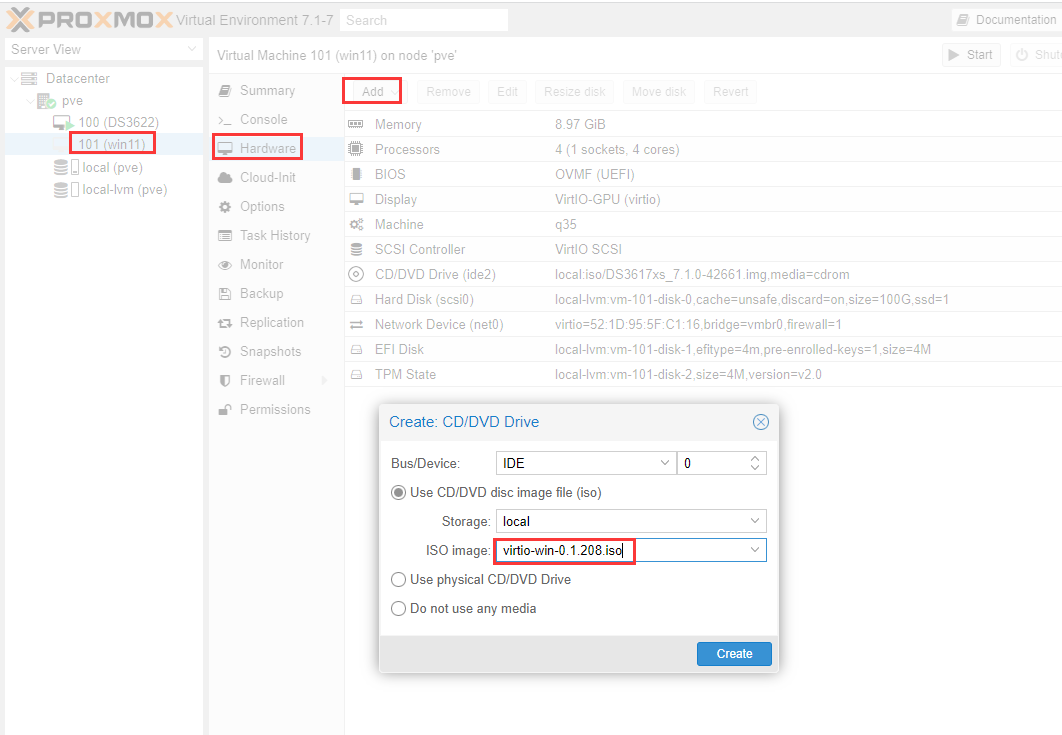Click the Cloud-Init cloud icon
The width and height of the screenshot is (1062, 735).
coord(224,178)
